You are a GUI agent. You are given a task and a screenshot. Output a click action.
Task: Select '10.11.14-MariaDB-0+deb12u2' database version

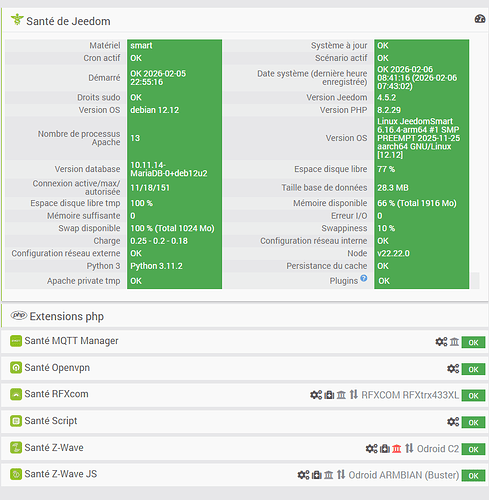(169, 169)
